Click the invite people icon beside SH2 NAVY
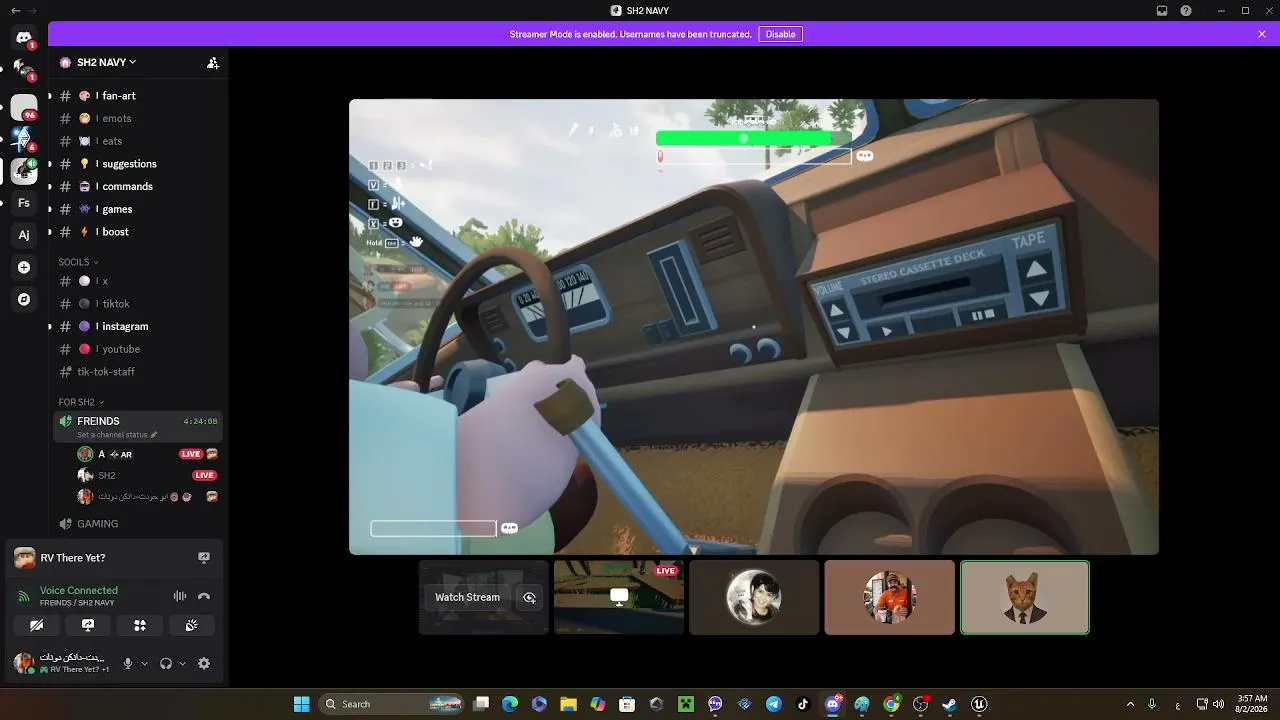The image size is (1280, 720). (x=213, y=62)
